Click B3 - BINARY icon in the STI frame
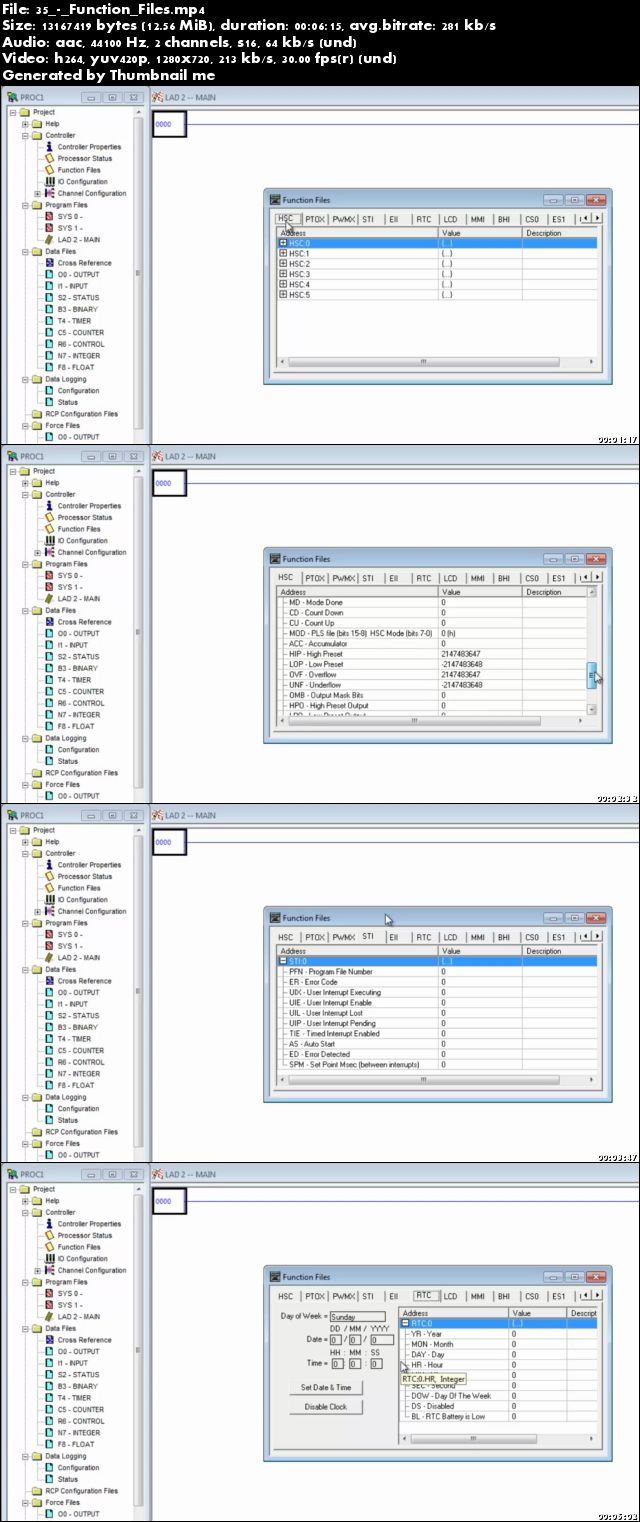This screenshot has height=1522, width=640. [50, 1027]
